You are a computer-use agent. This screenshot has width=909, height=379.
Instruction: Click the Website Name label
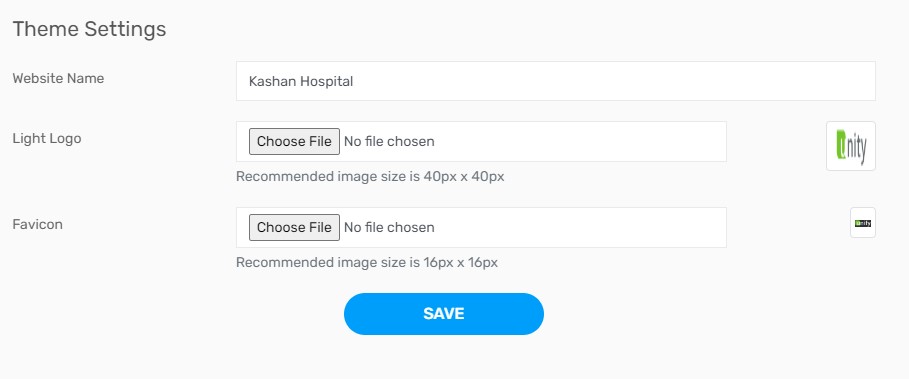[x=59, y=78]
